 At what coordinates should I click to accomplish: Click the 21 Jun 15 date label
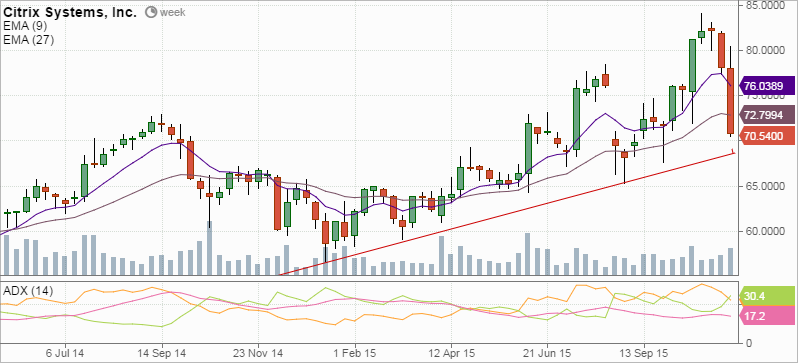coord(547,352)
